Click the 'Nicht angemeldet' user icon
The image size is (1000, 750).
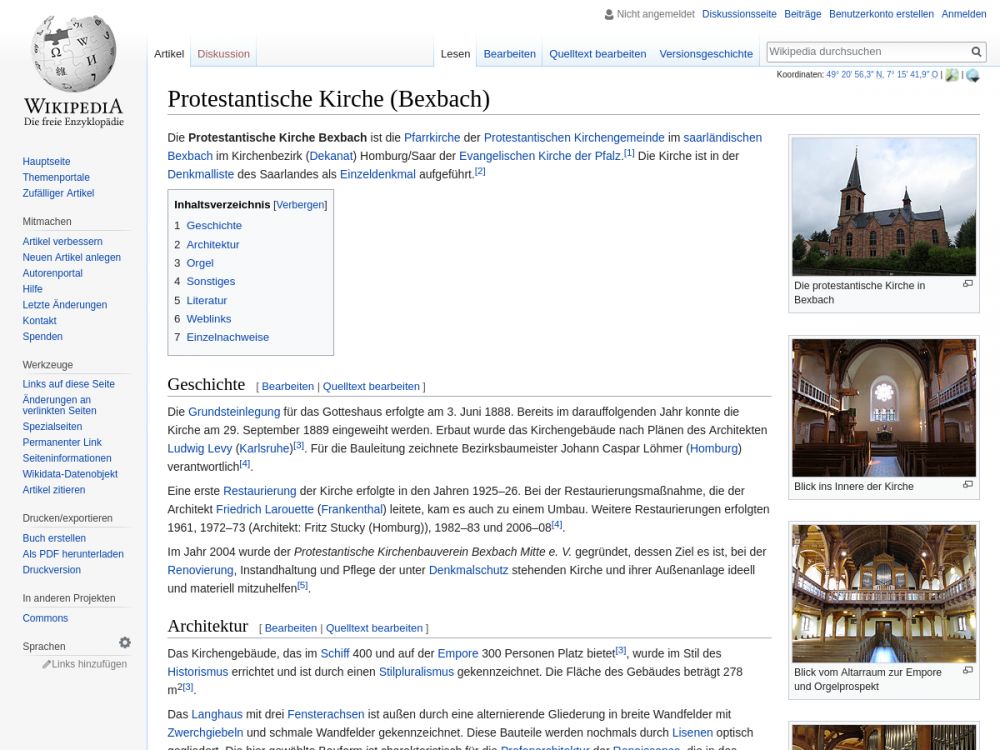point(609,14)
